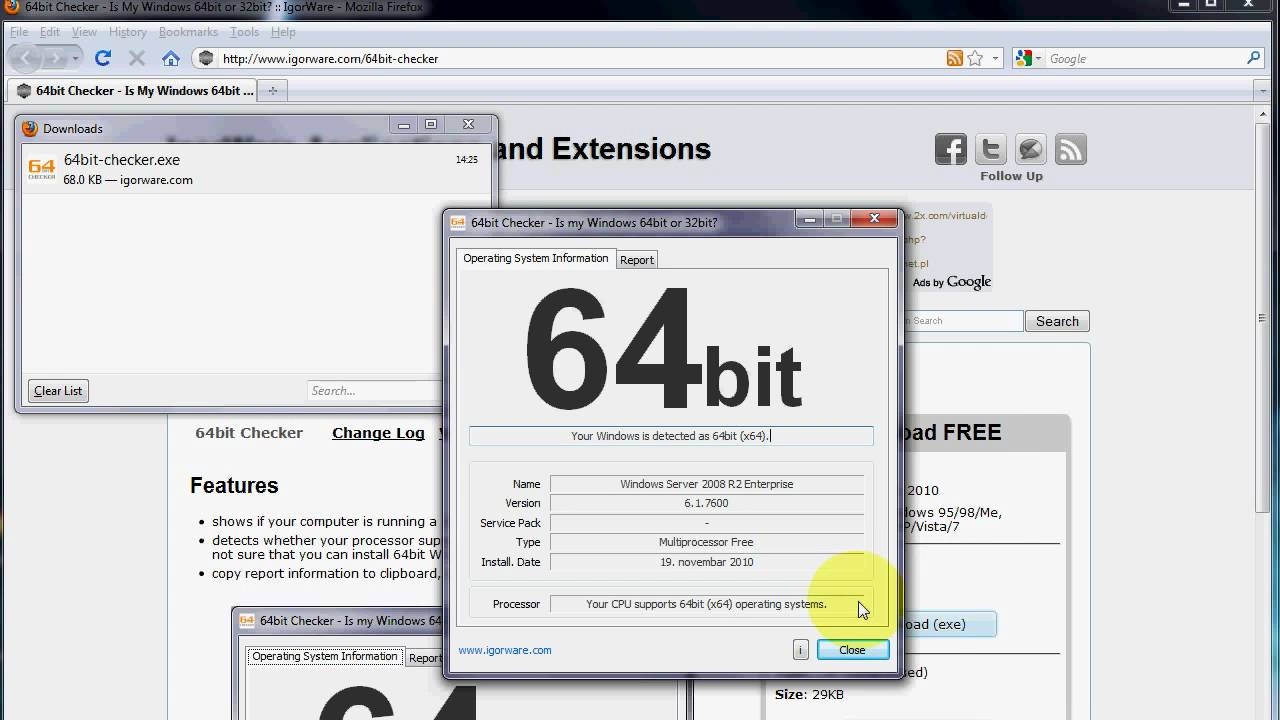
Task: Click version value 6.1.7600
Action: (x=706, y=503)
